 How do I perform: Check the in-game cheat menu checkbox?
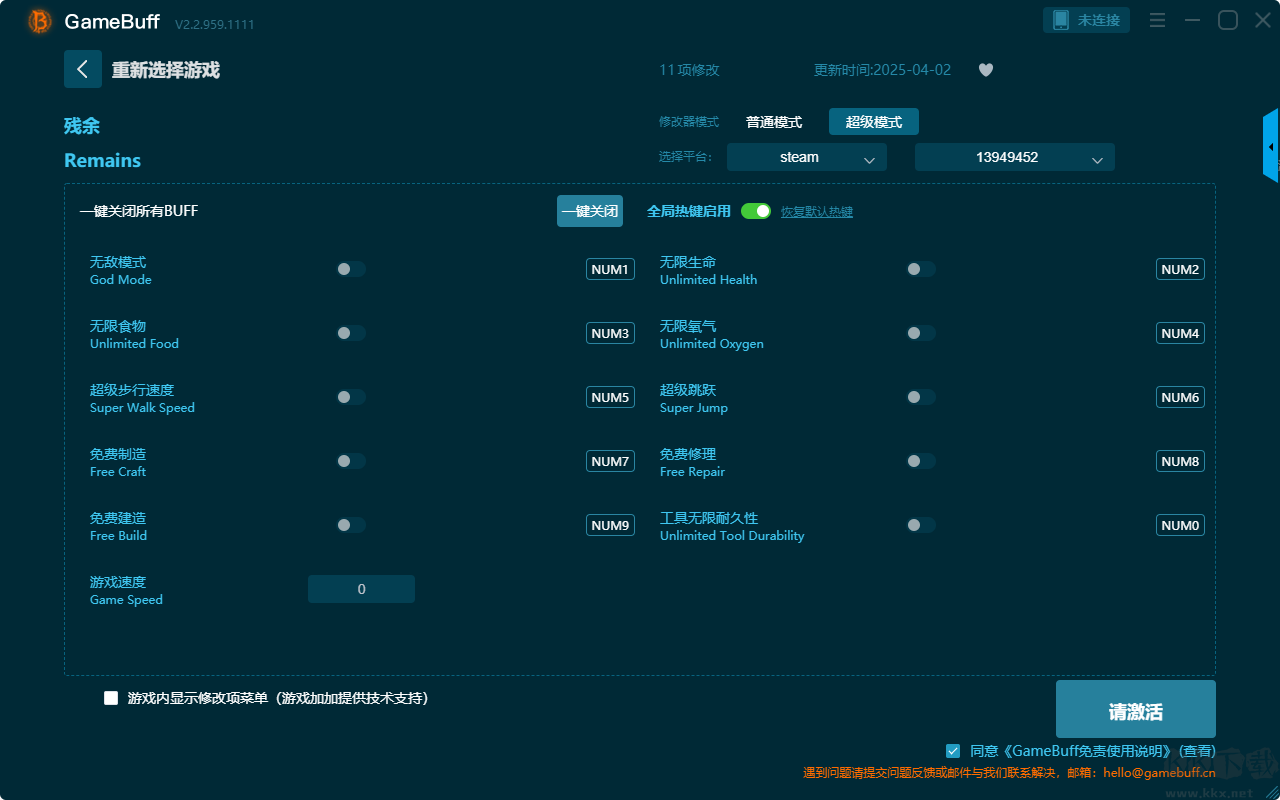point(111,698)
